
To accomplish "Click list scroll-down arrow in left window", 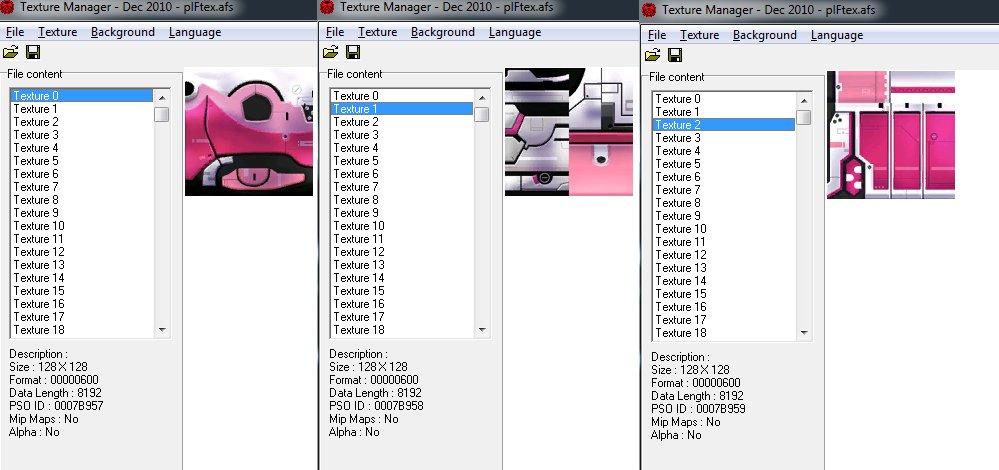I will pos(161,329).
